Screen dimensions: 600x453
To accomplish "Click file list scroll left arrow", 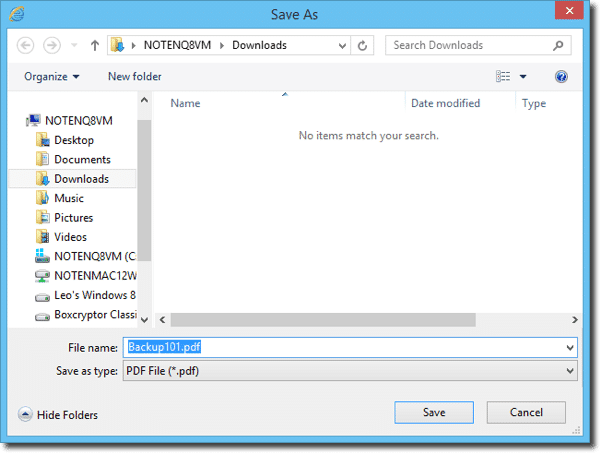I will 163,320.
